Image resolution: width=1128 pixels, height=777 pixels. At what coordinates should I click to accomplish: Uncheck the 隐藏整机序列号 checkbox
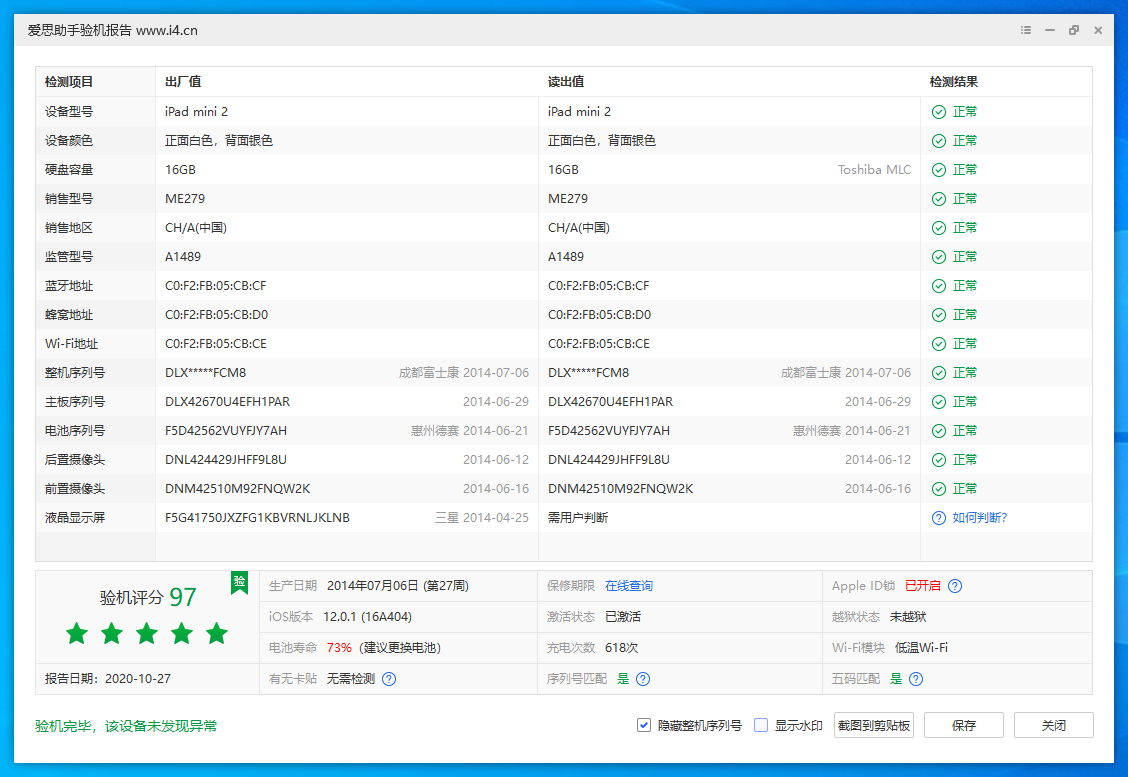click(643, 725)
